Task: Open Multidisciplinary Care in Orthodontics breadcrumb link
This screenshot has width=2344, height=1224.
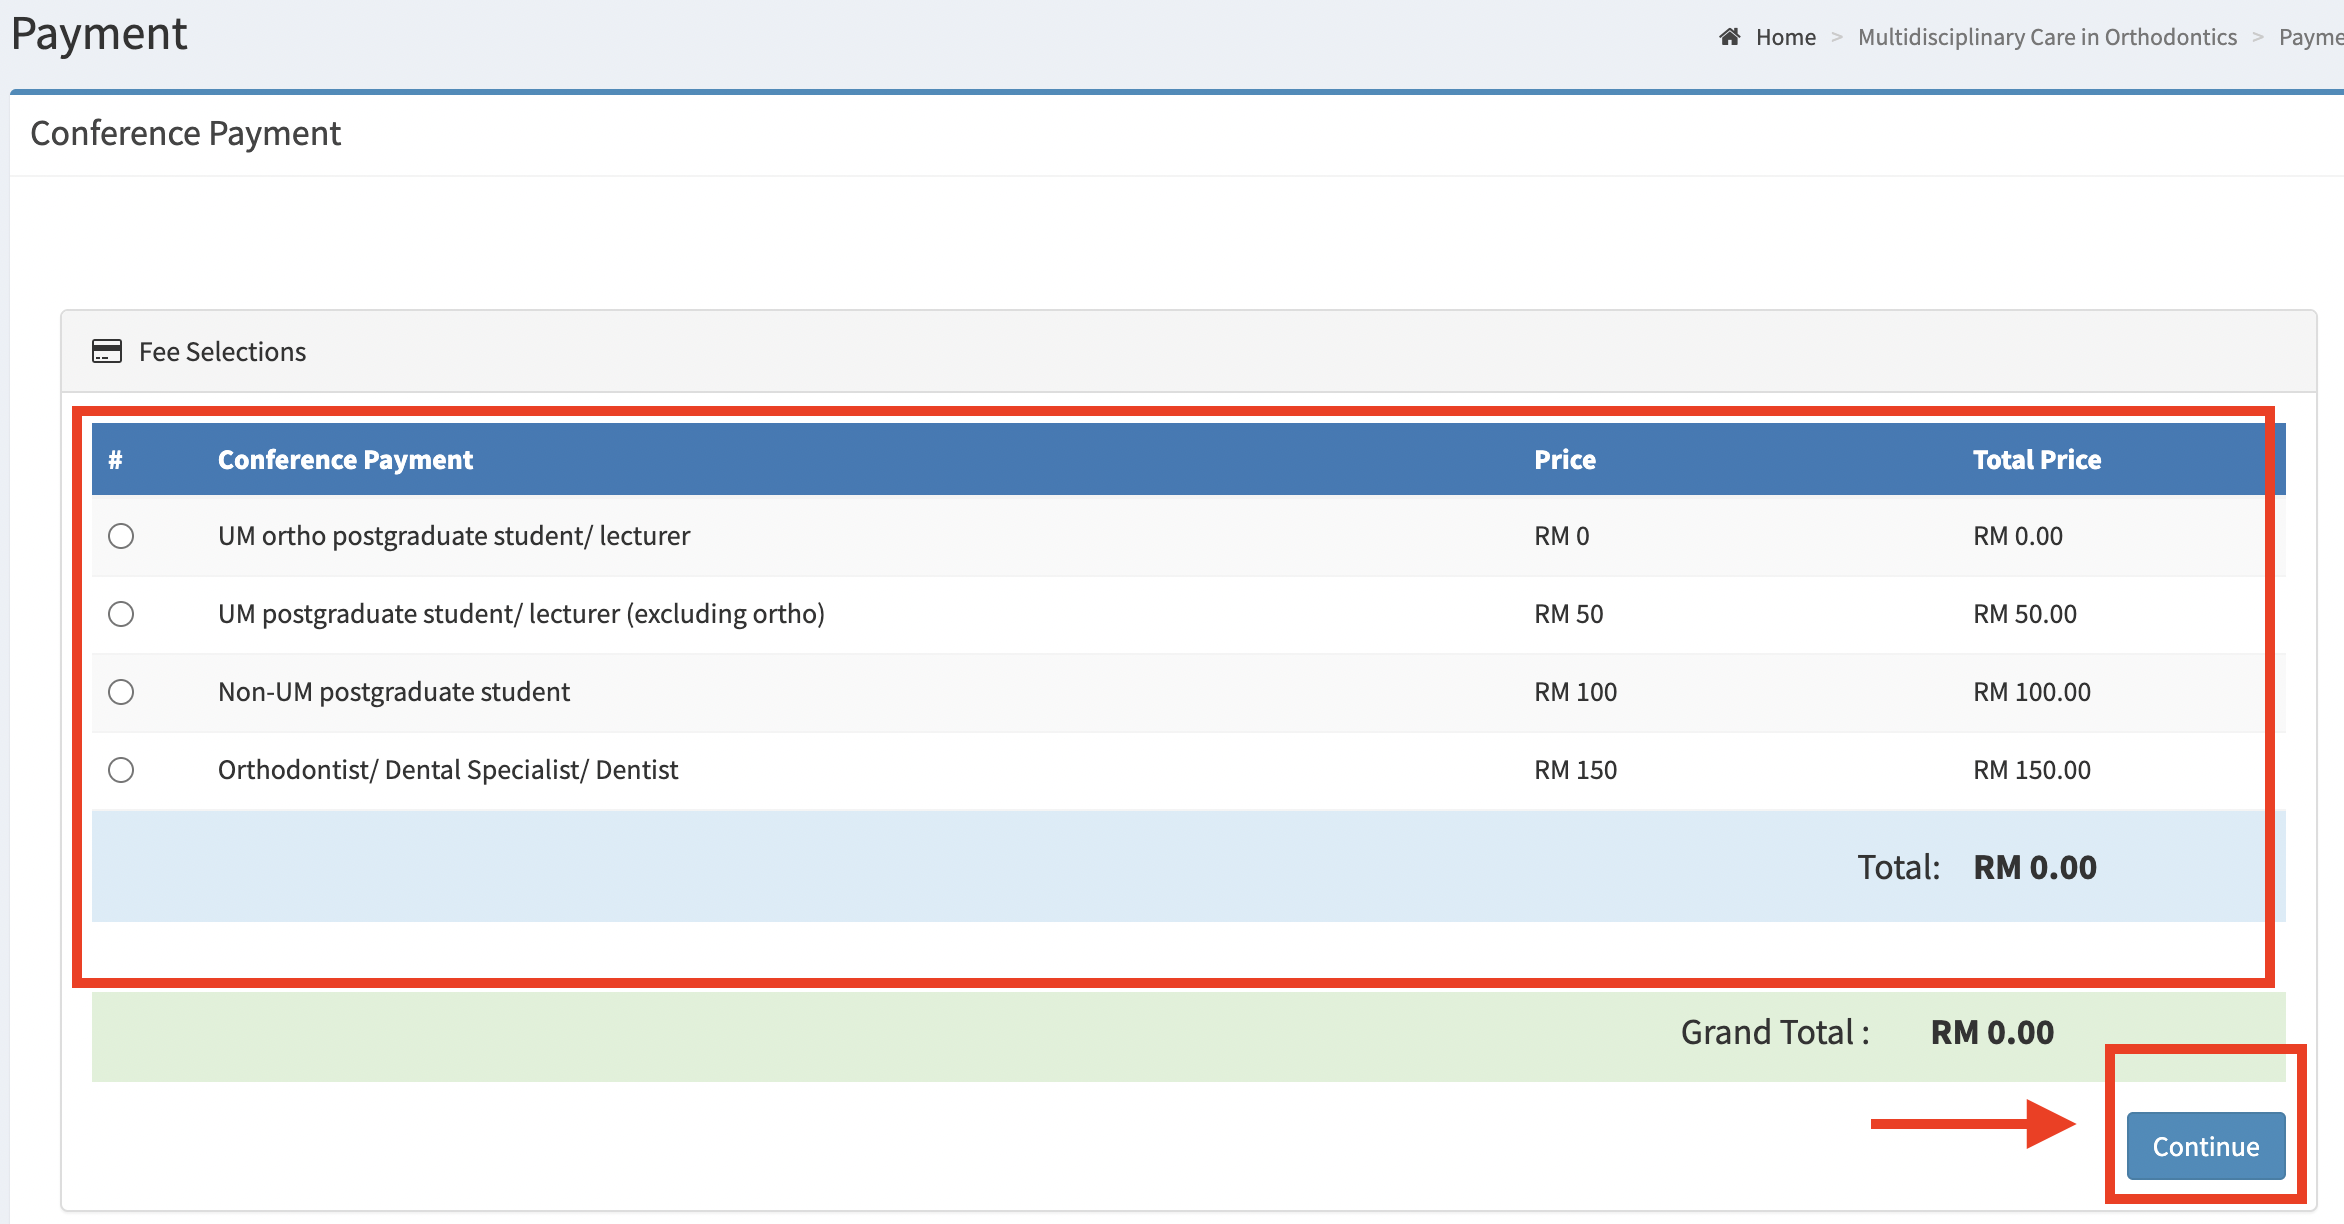Action: (2047, 37)
